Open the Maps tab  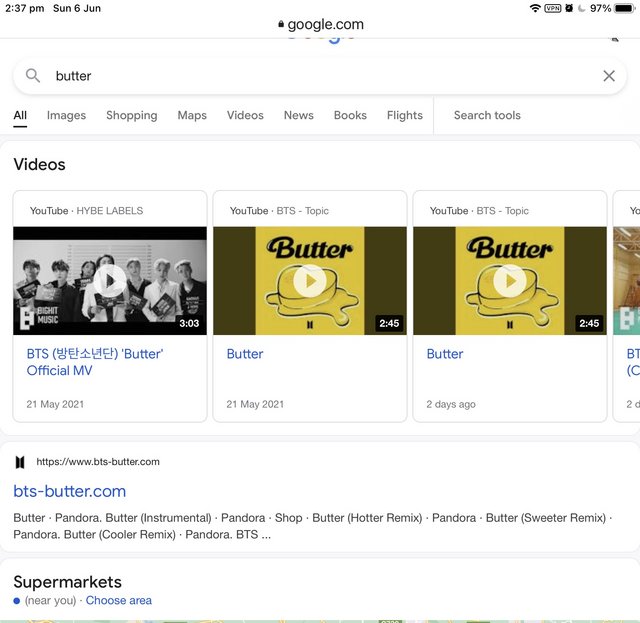point(192,116)
